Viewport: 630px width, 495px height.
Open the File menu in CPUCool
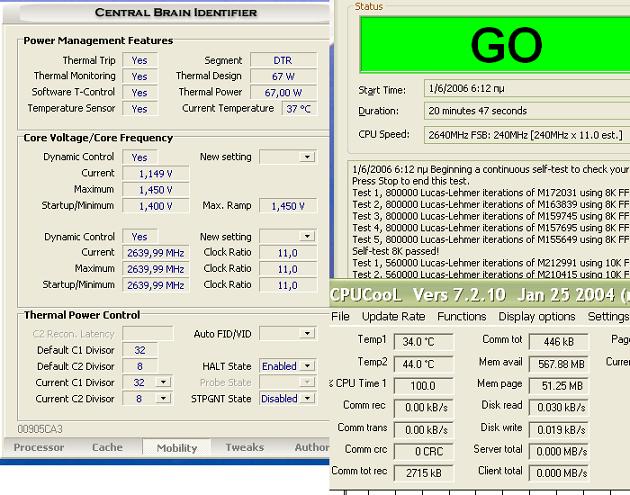(x=340, y=317)
